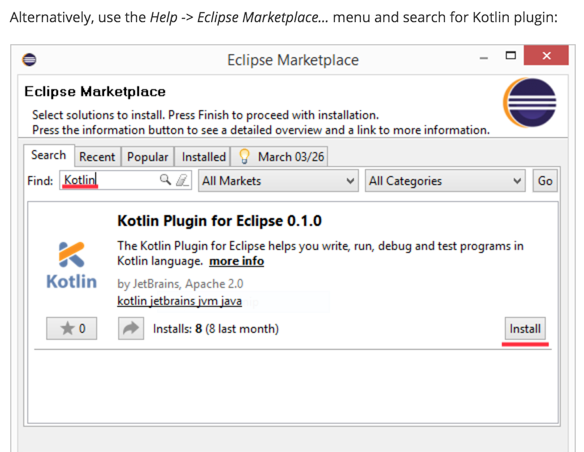Clear the Find field with eraser icon

click(x=182, y=180)
